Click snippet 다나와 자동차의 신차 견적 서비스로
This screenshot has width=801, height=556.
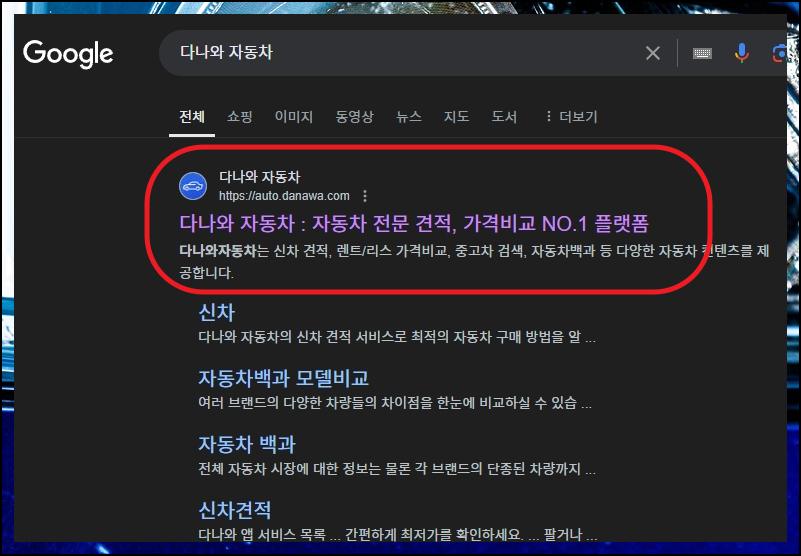tap(397, 337)
